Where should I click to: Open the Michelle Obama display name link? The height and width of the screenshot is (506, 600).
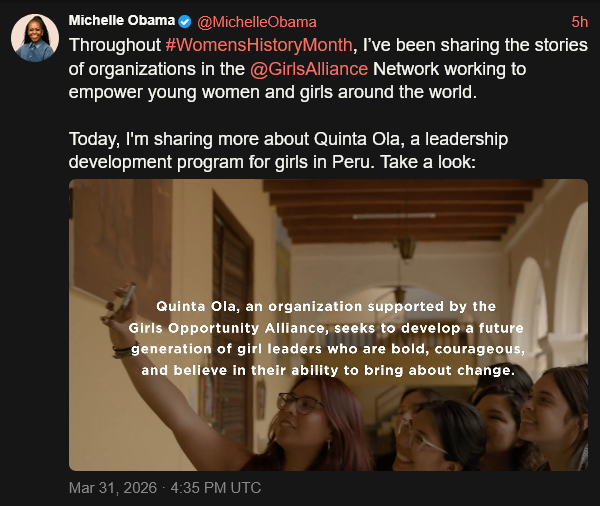pyautogui.click(x=121, y=21)
